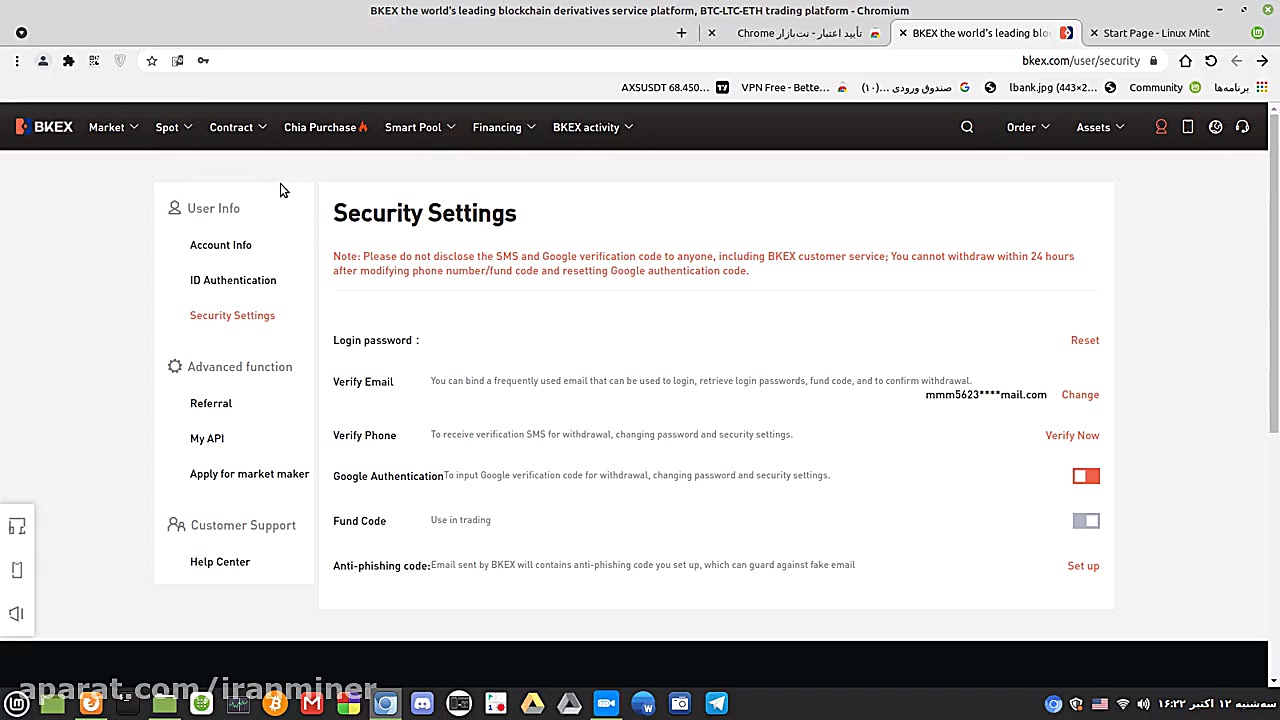Select Security Settings in the sidebar
Image resolution: width=1280 pixels, height=720 pixels.
tap(232, 315)
